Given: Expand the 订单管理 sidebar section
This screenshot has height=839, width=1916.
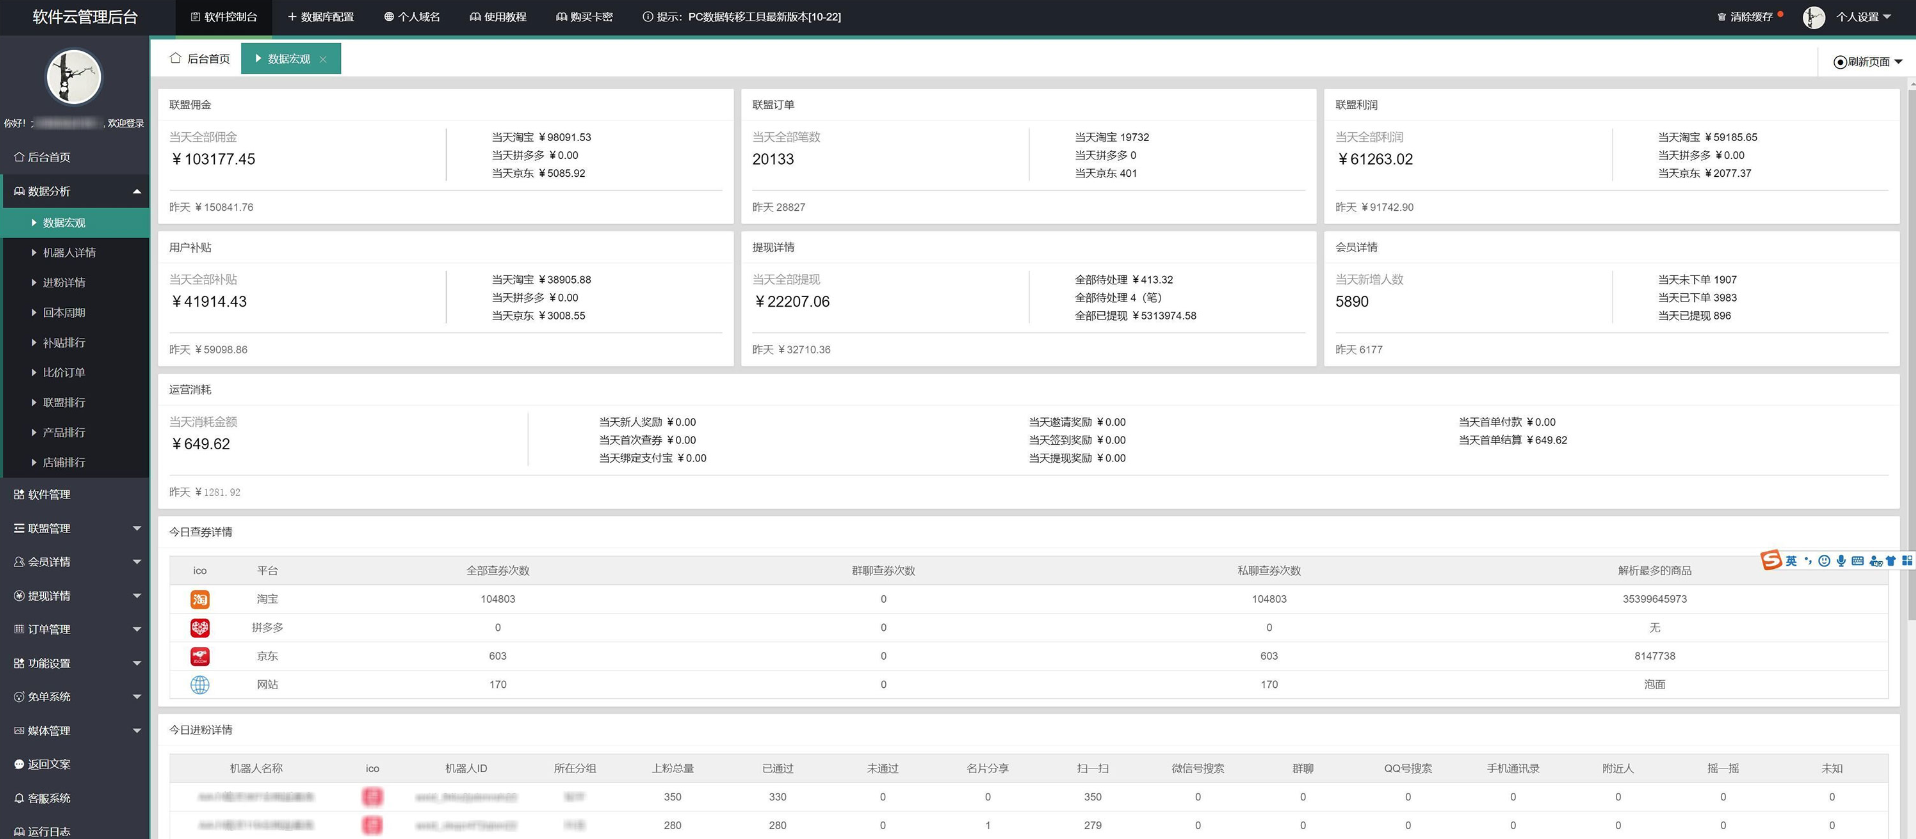Looking at the screenshot, I should [75, 629].
